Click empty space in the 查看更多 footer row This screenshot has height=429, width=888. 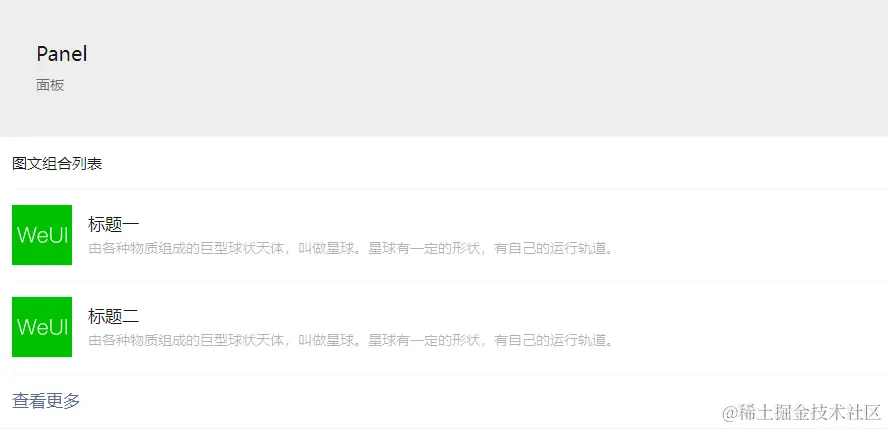(396, 401)
